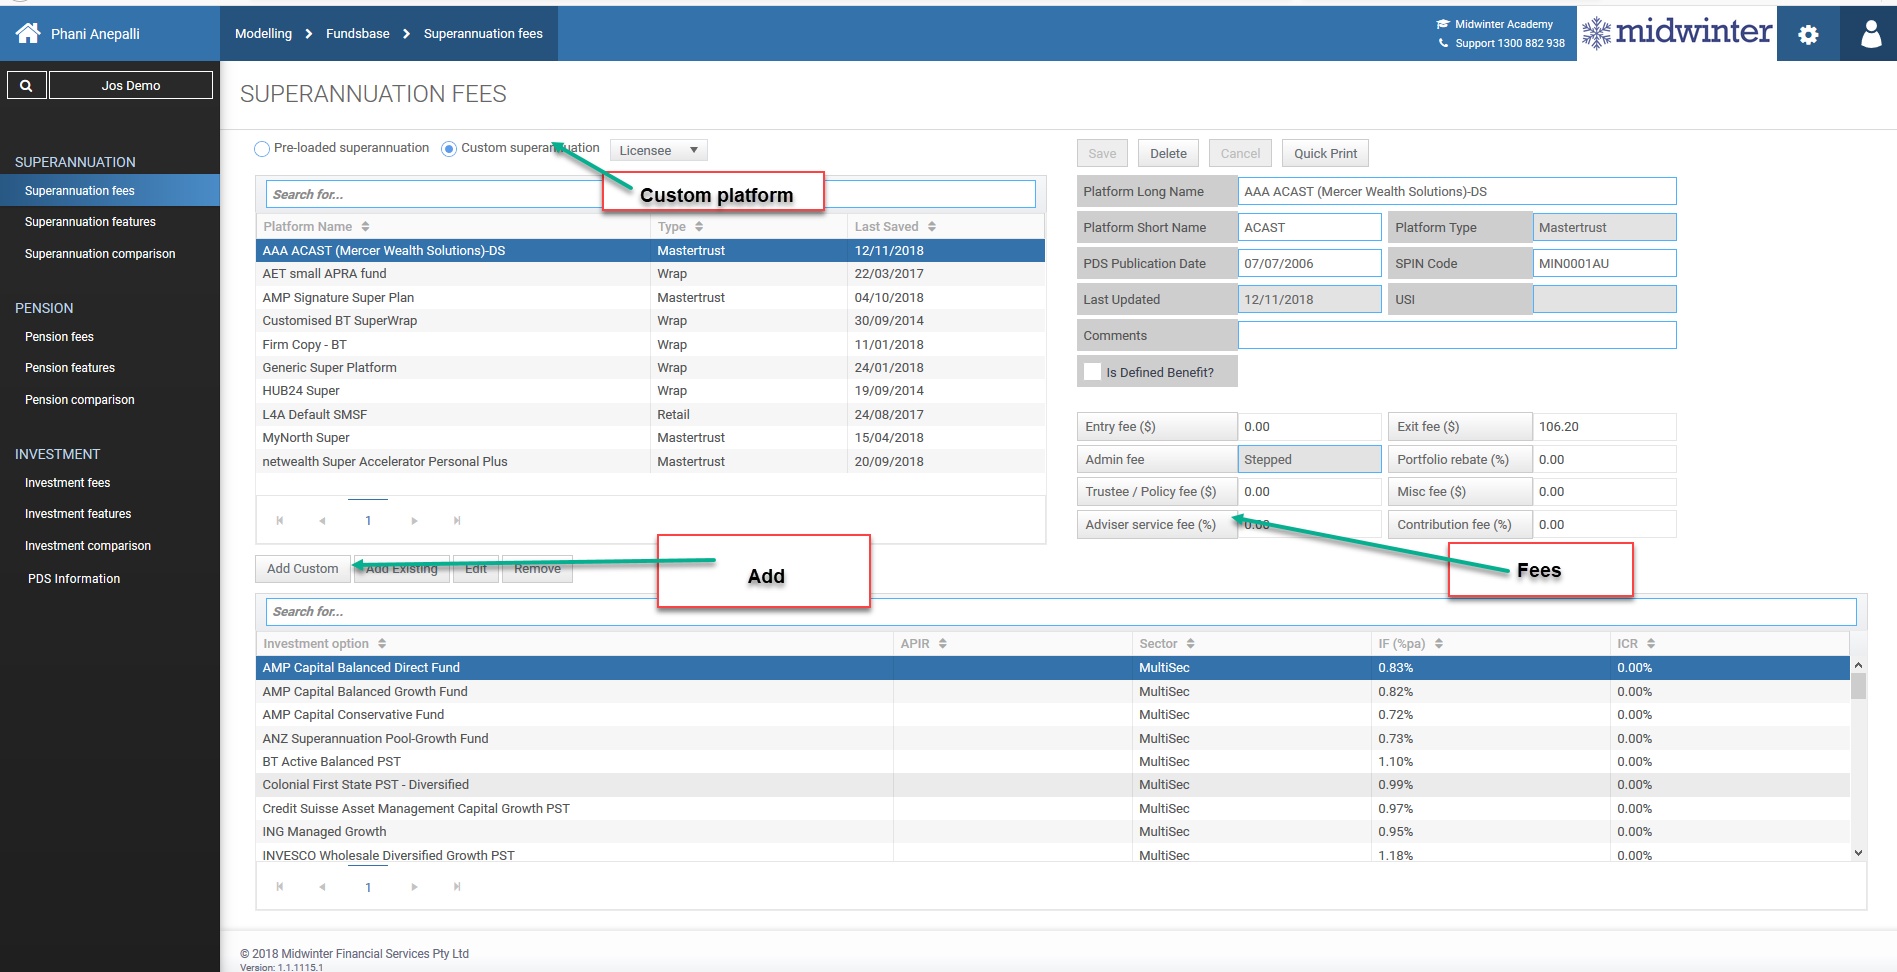Tick the Is Defined Benefit checkbox
Viewport: 1897px width, 972px height.
tap(1093, 371)
